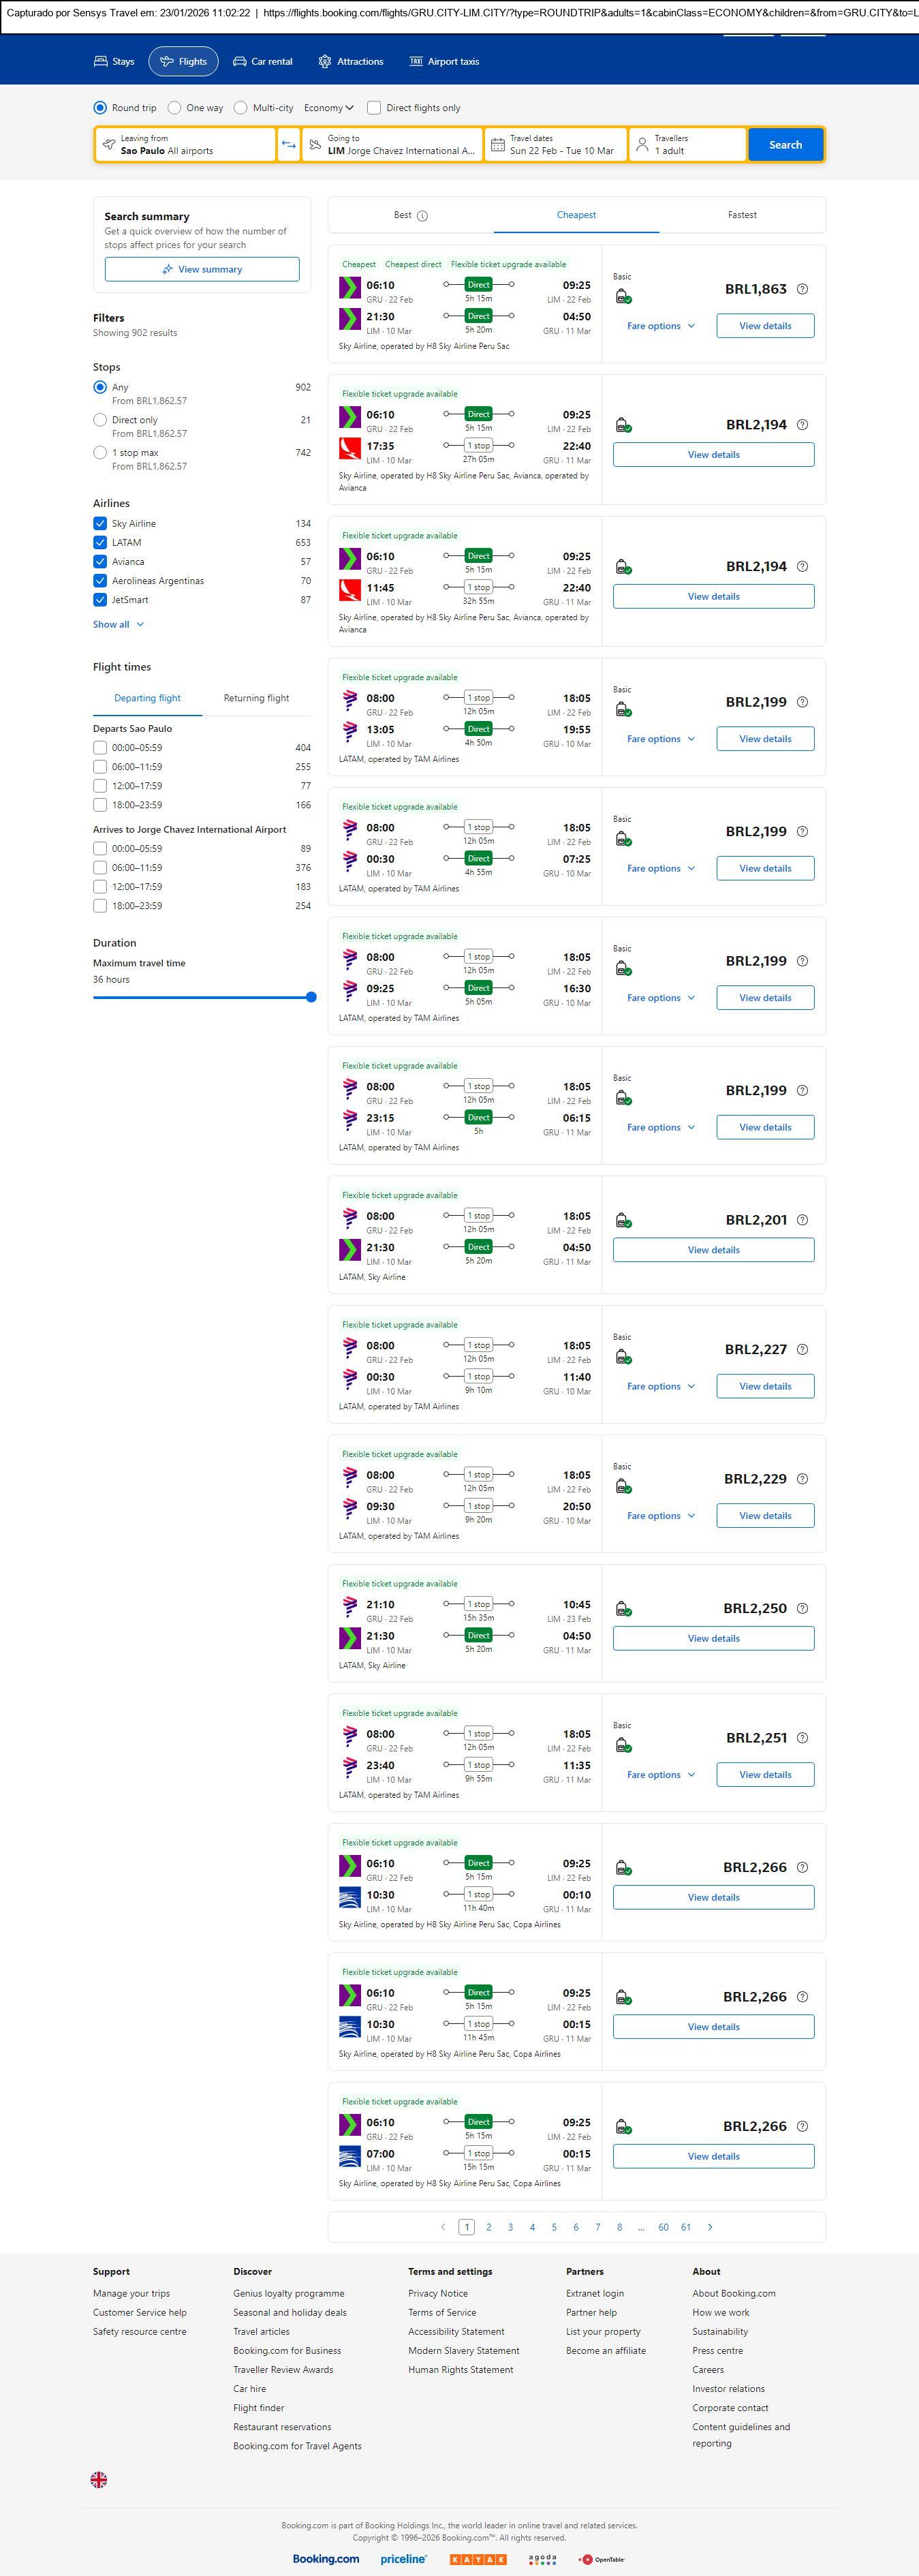Image resolution: width=919 pixels, height=2576 pixels.
Task: Expand Show all airlines list
Action: (118, 625)
